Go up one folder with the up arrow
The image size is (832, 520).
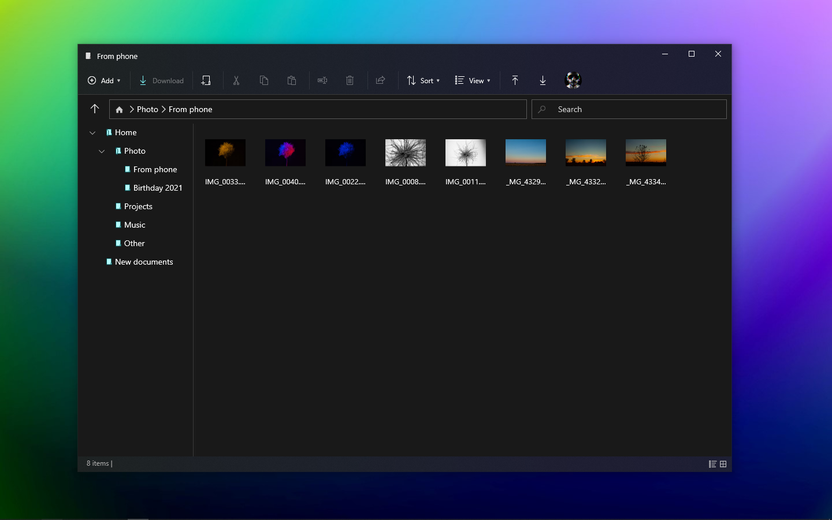94,109
